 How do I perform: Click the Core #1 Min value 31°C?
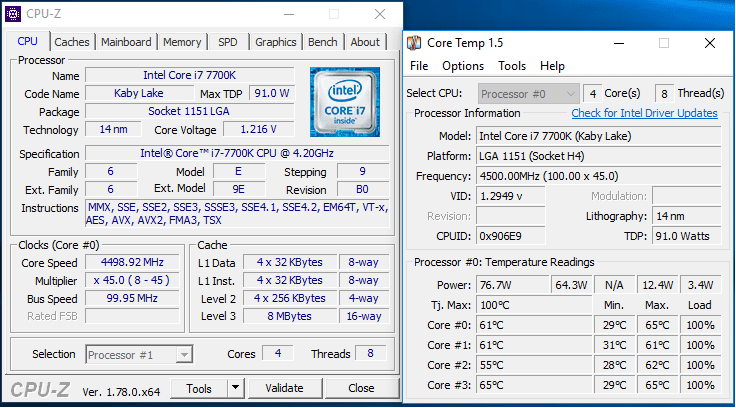(x=614, y=345)
